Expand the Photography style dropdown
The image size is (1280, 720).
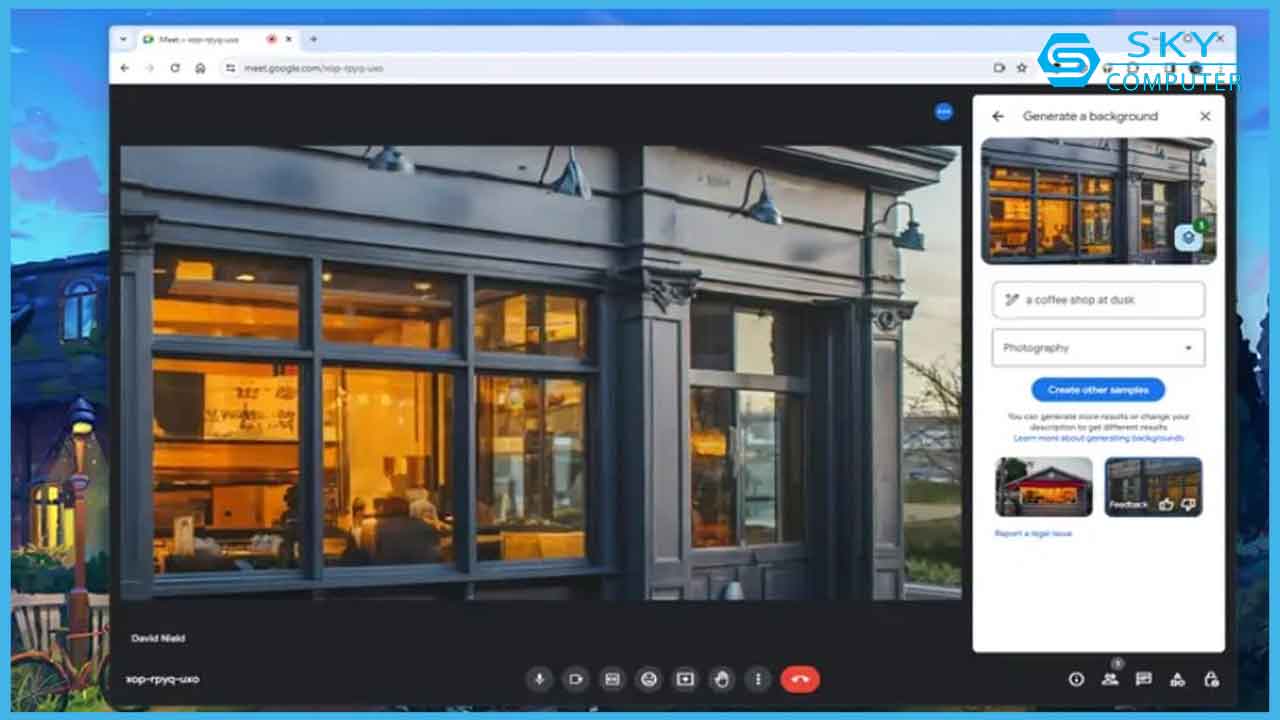click(x=1098, y=348)
